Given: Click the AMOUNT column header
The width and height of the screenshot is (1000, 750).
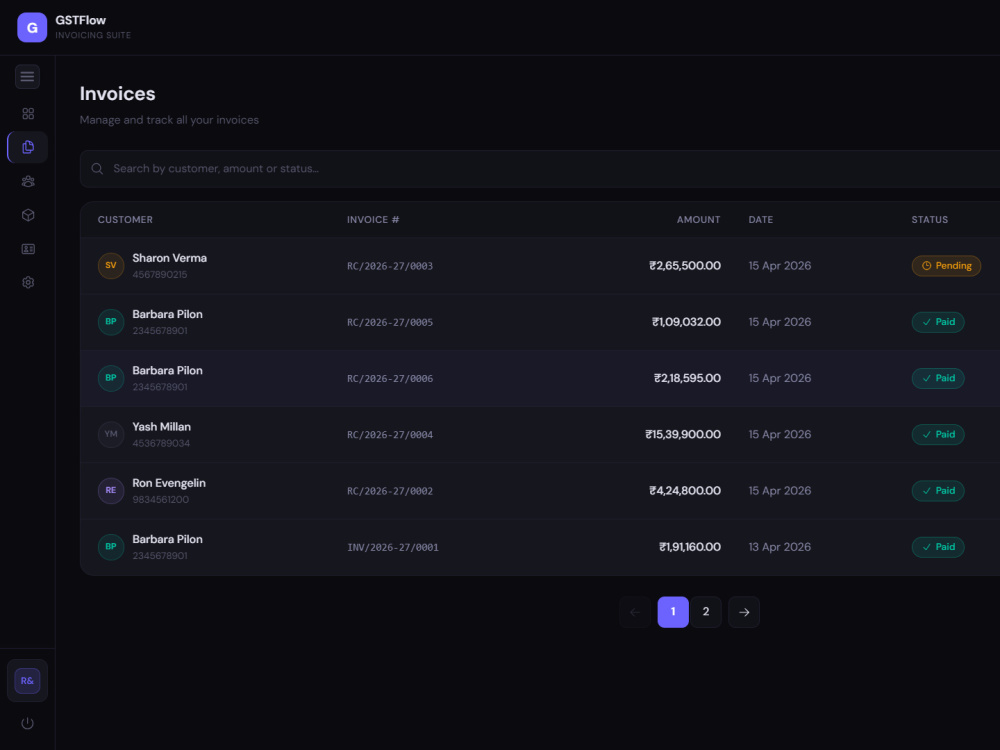Looking at the screenshot, I should coord(698,220).
